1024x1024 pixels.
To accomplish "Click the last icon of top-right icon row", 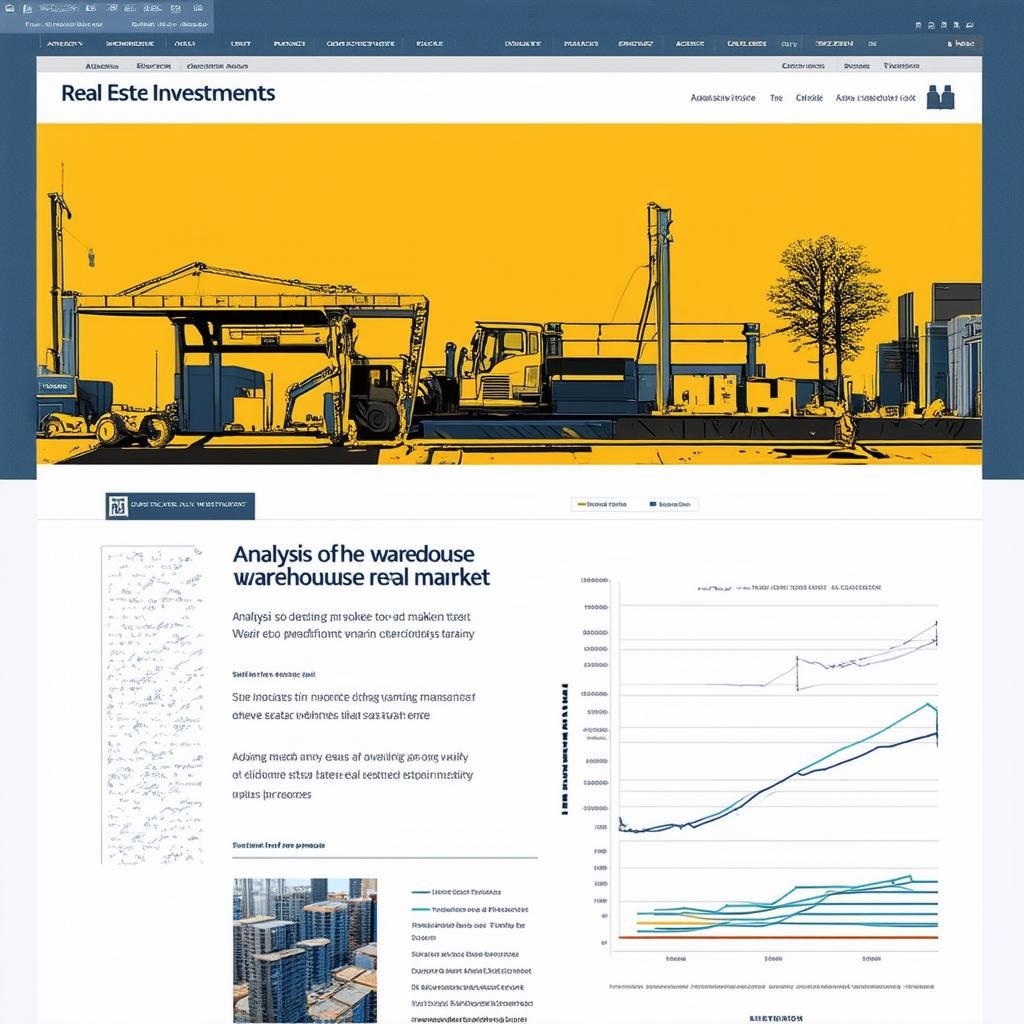I will pyautogui.click(x=970, y=25).
